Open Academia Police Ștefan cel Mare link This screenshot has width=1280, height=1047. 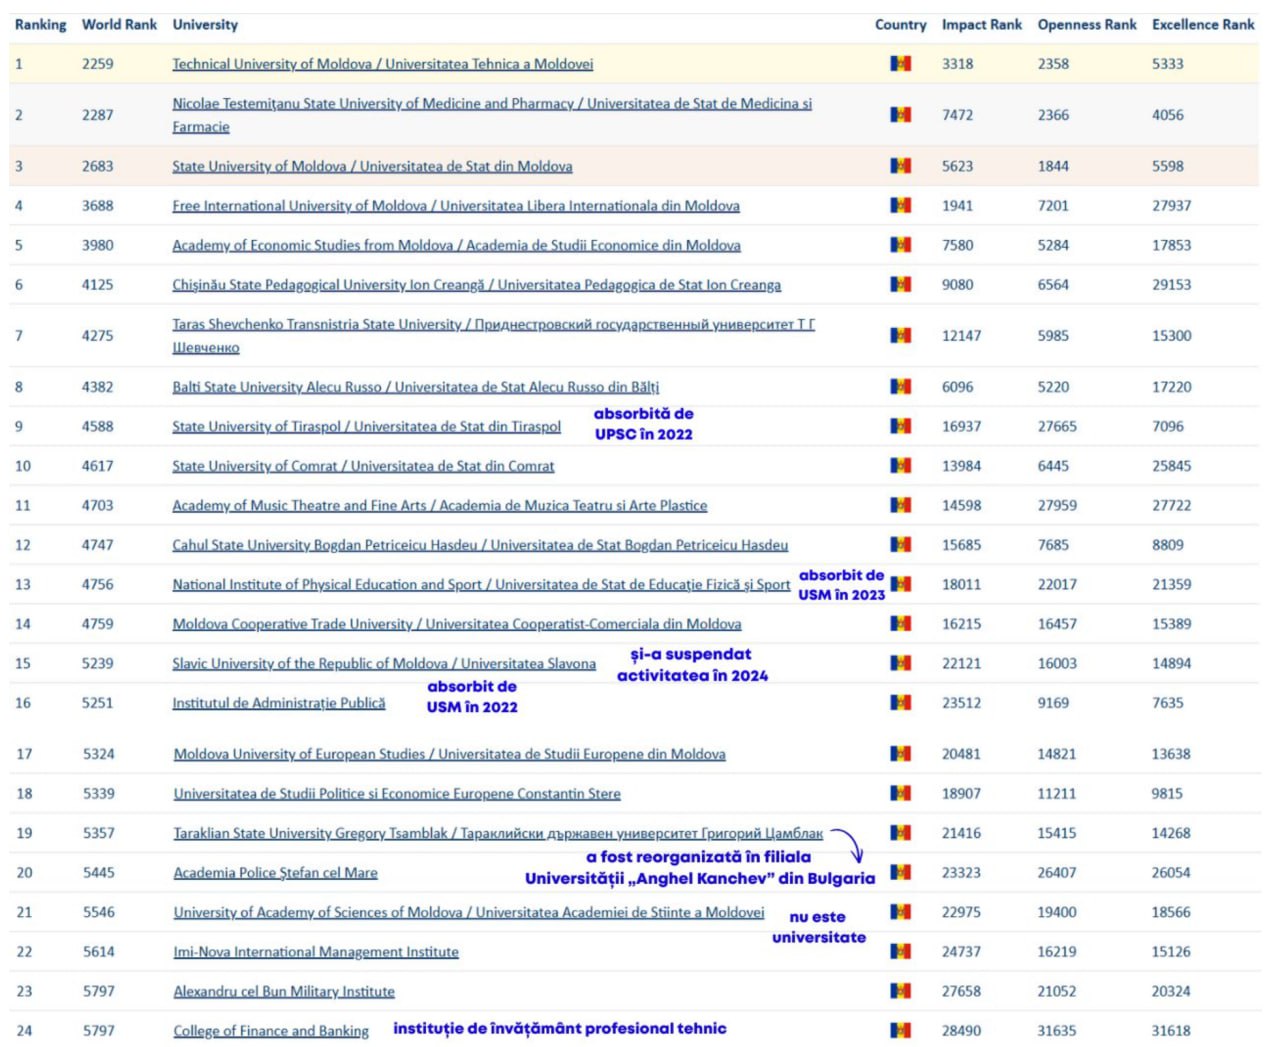(x=276, y=873)
